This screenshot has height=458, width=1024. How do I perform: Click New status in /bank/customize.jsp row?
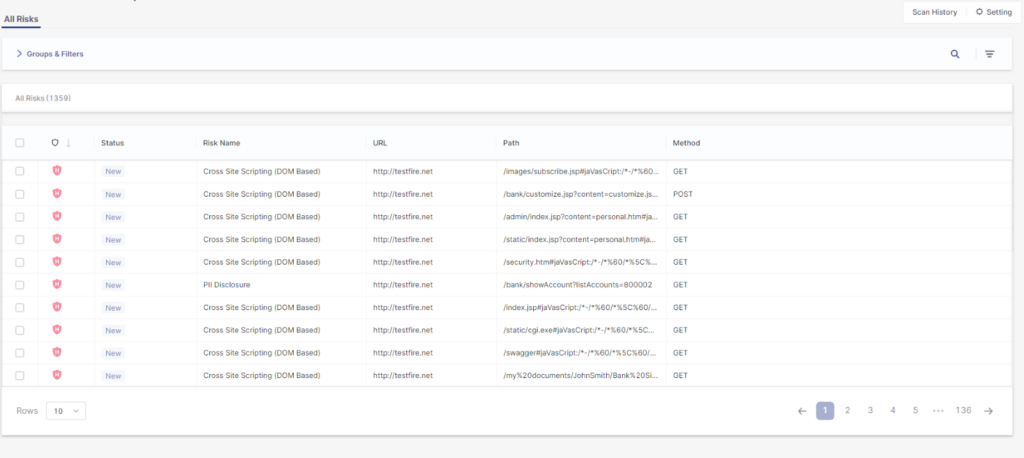coord(113,194)
